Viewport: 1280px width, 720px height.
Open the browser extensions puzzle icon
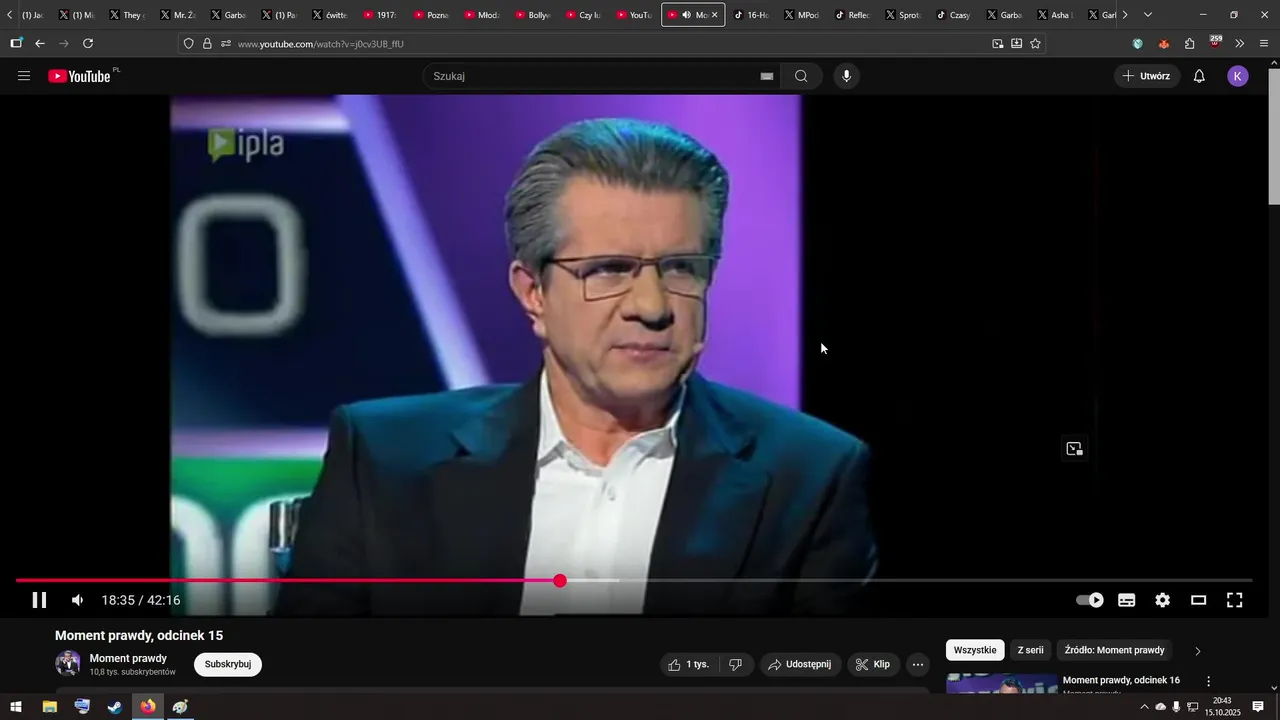(1189, 44)
